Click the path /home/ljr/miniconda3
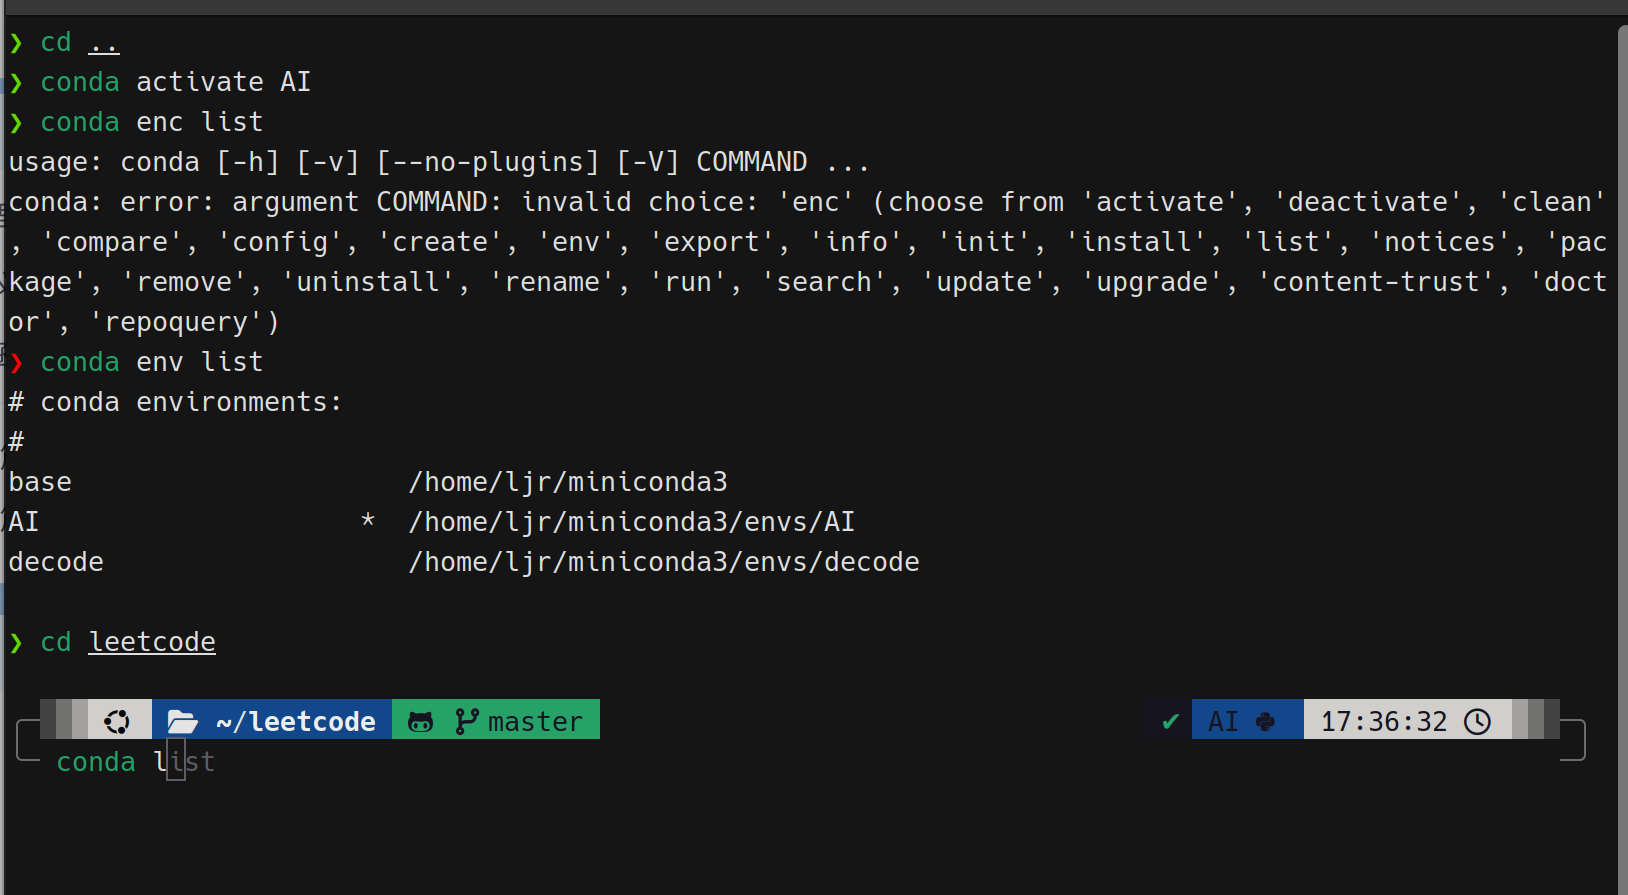This screenshot has height=895, width=1628. 568,482
